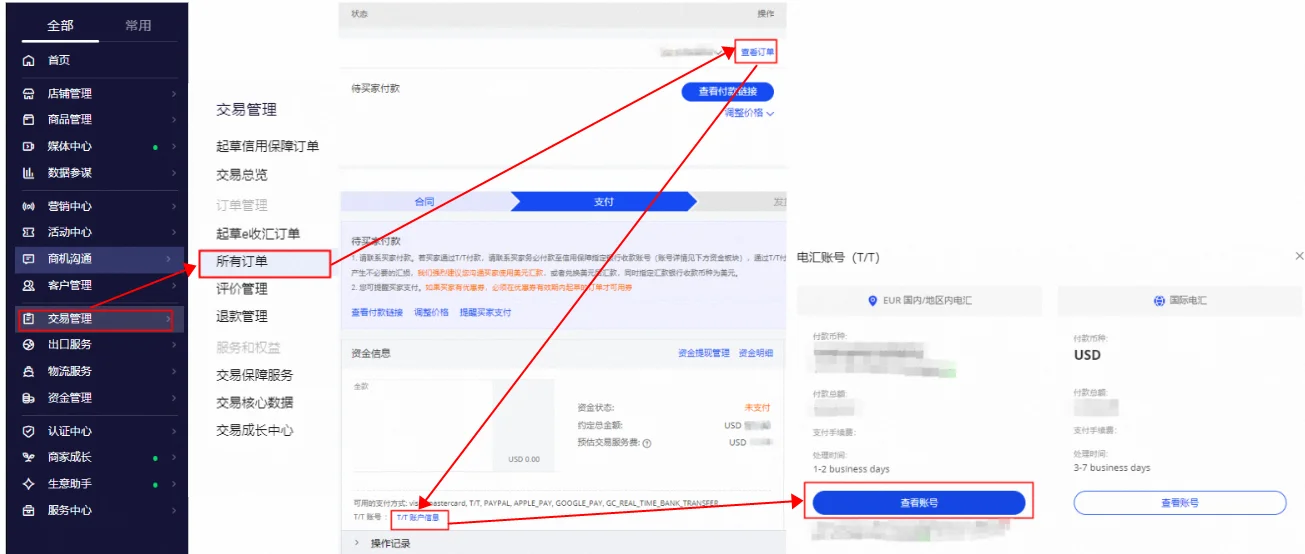Open the 资金明细 link
1305x554 pixels.
click(756, 353)
